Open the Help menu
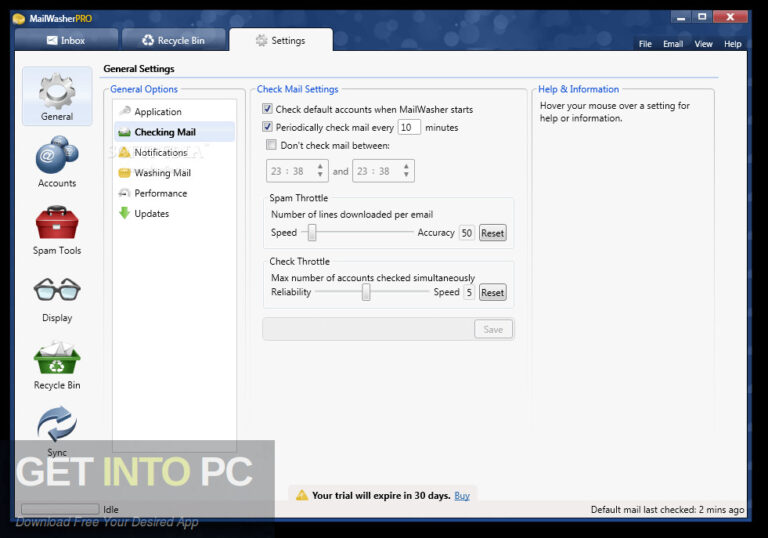768x538 pixels. click(x=733, y=44)
